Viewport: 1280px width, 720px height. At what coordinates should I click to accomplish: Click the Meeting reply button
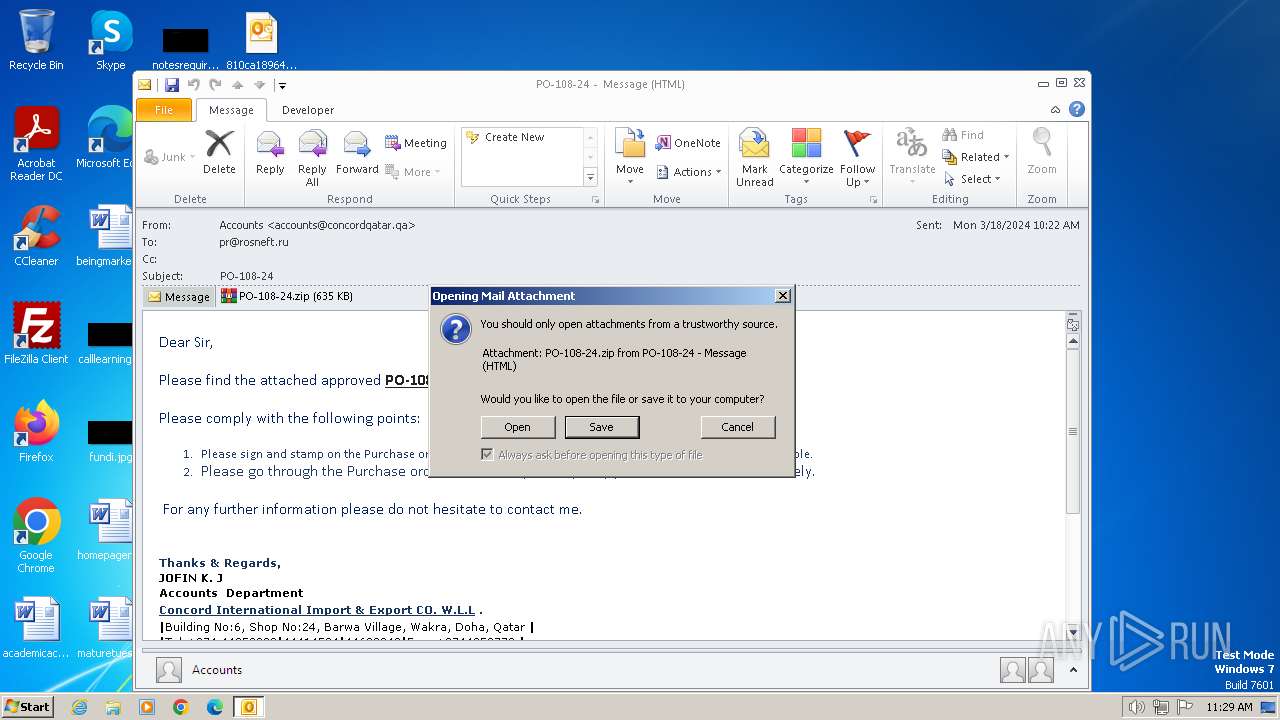[416, 143]
